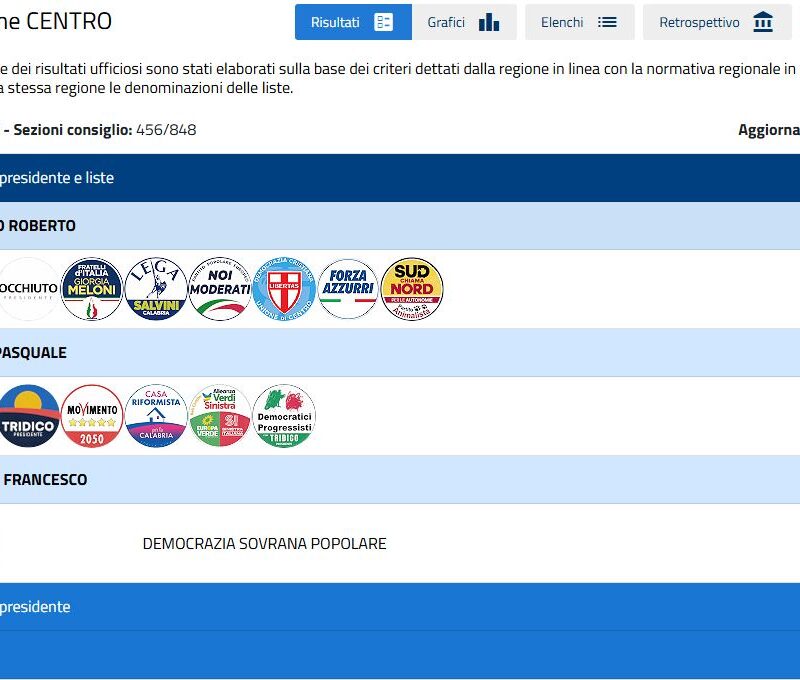Click the Tridico Presidente logo
Viewport: 800px width, 680px height.
(x=28, y=416)
